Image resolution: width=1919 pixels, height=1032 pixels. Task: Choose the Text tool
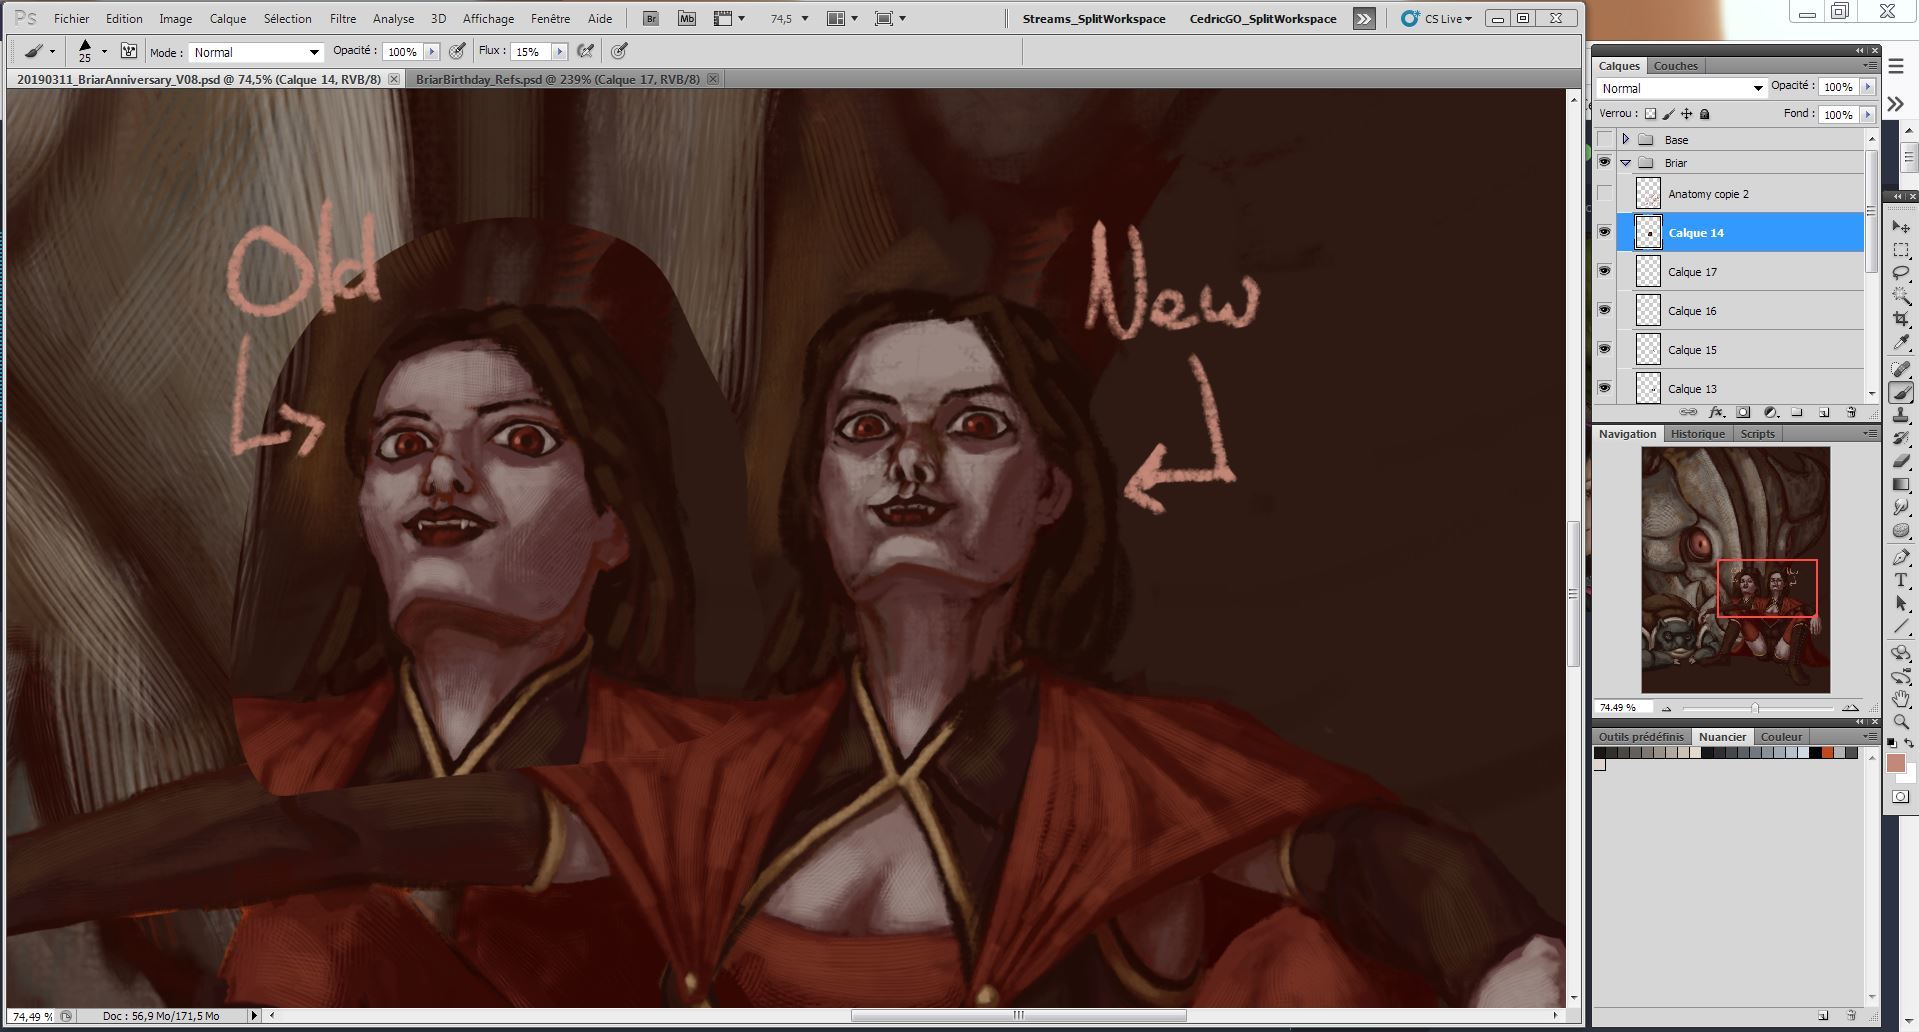click(x=1901, y=580)
